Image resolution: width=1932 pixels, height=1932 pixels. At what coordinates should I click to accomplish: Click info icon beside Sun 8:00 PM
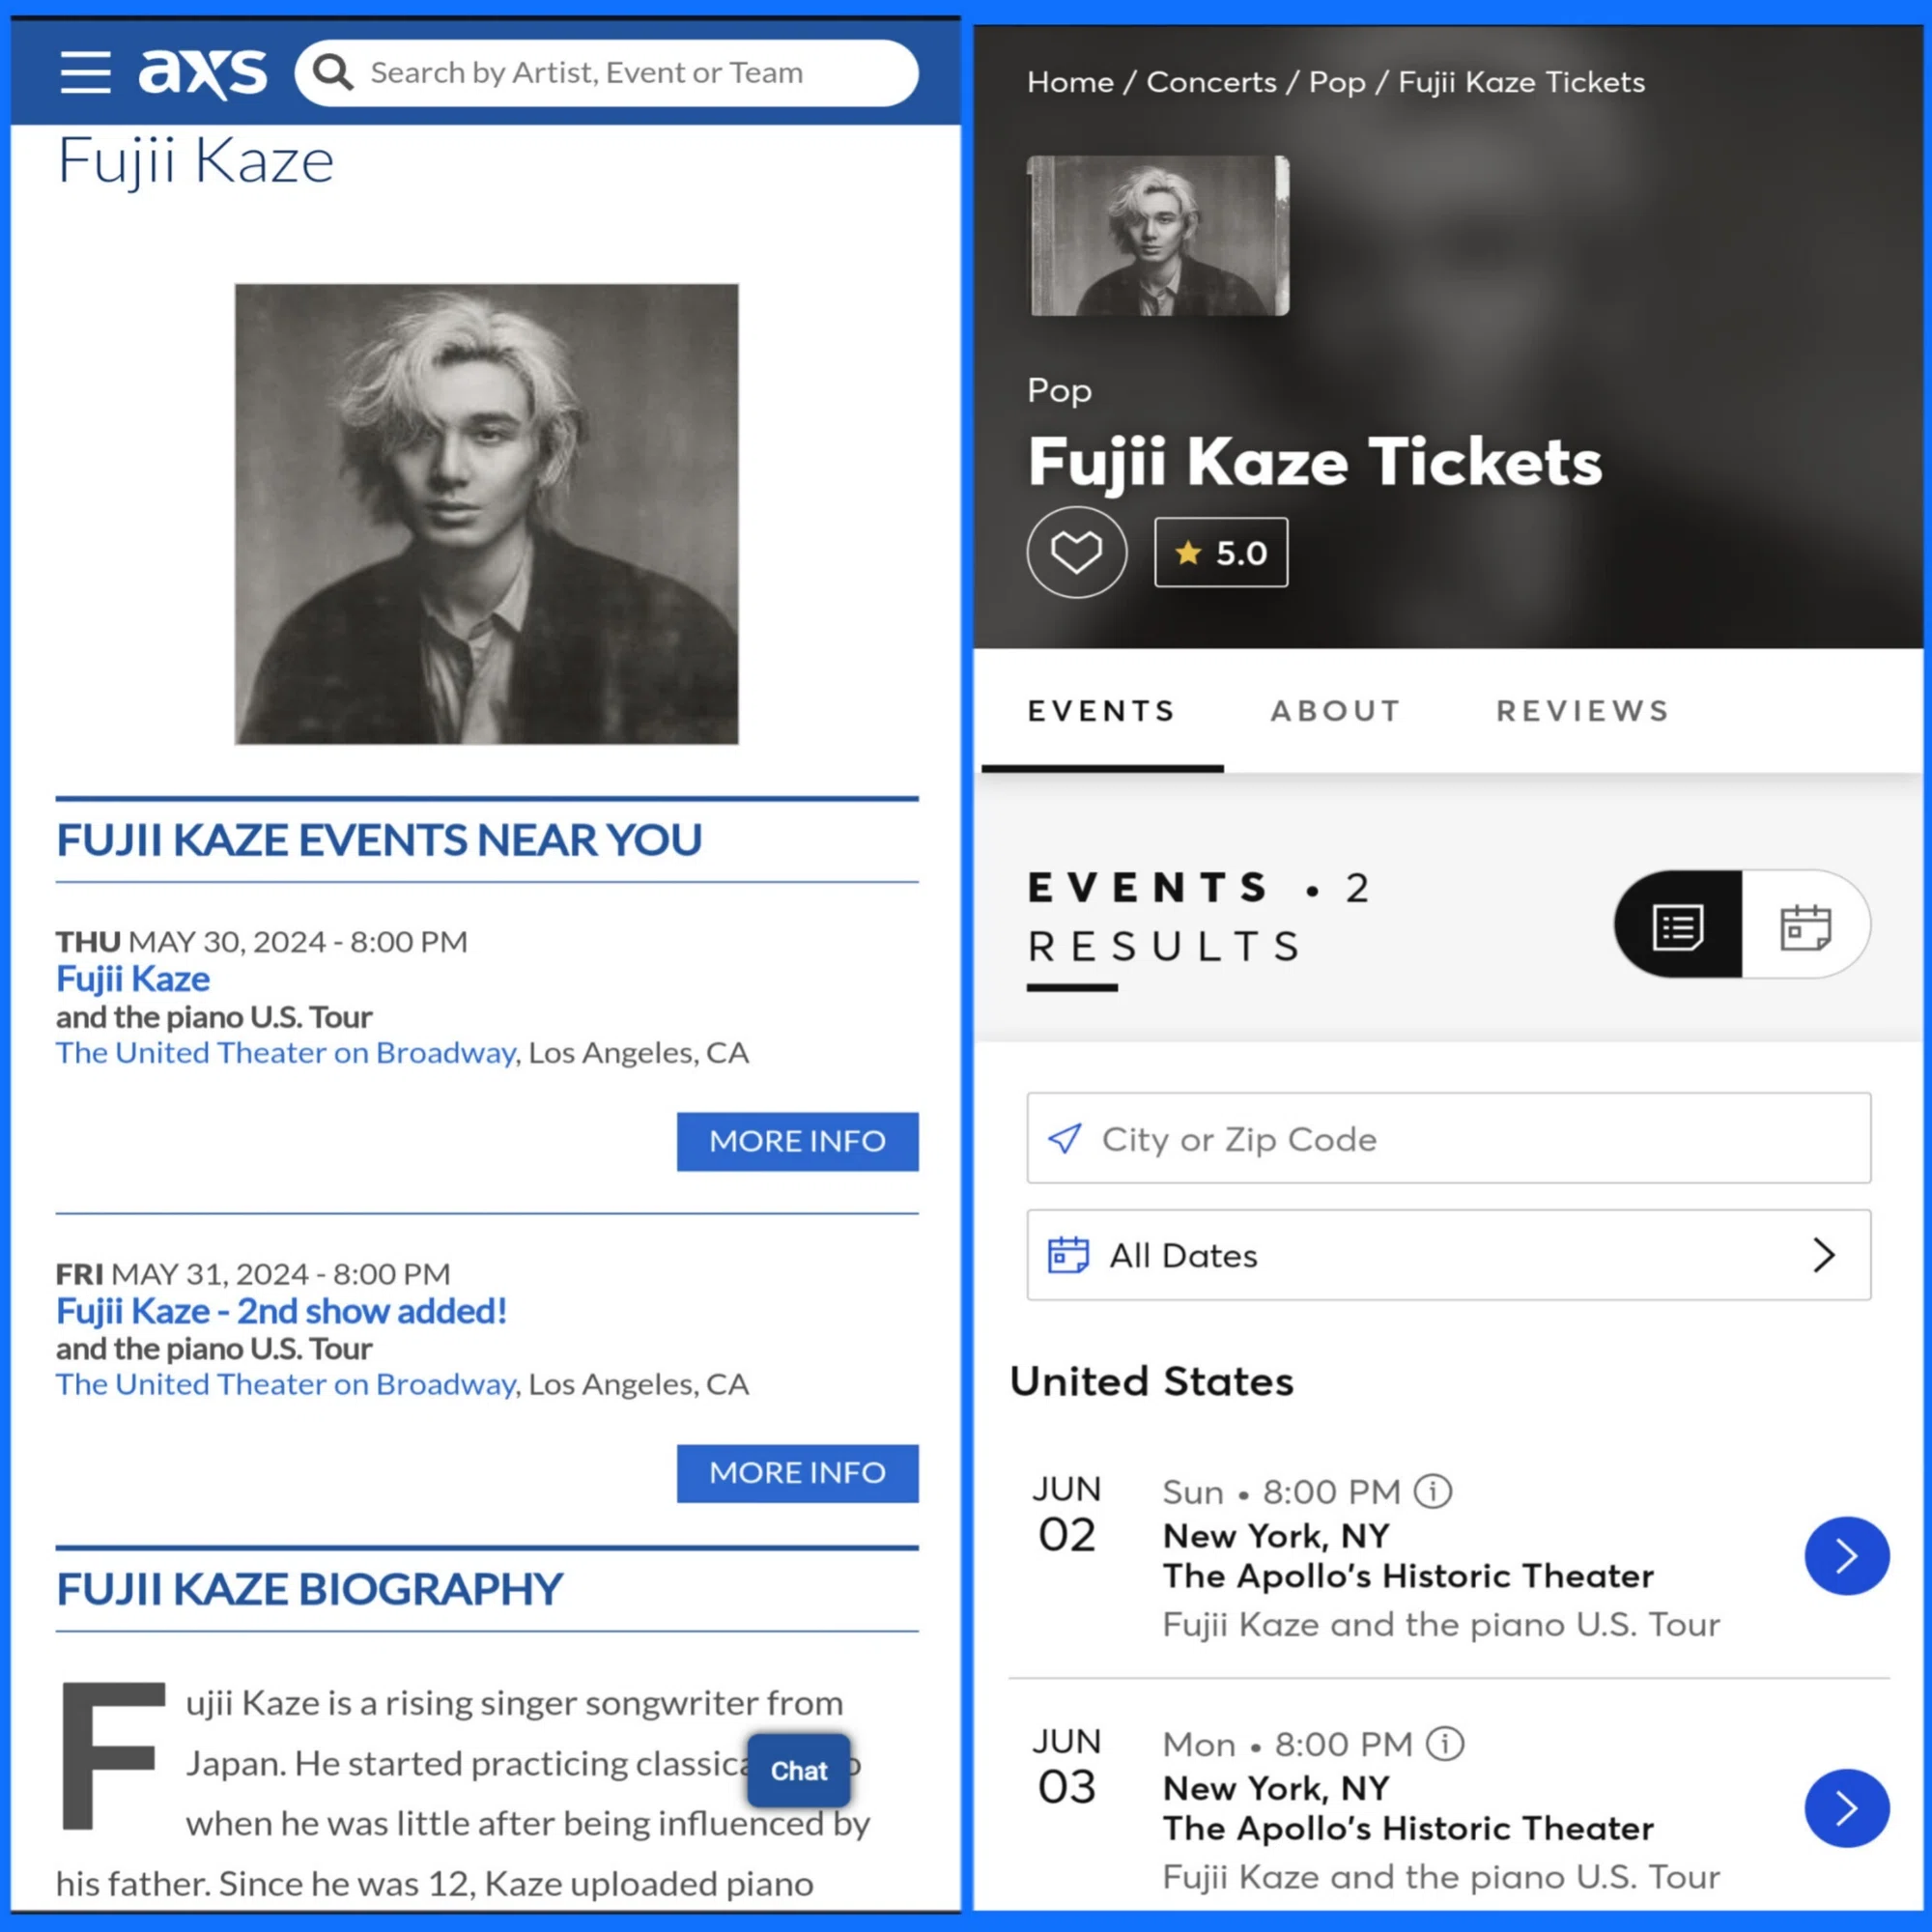point(1432,1491)
